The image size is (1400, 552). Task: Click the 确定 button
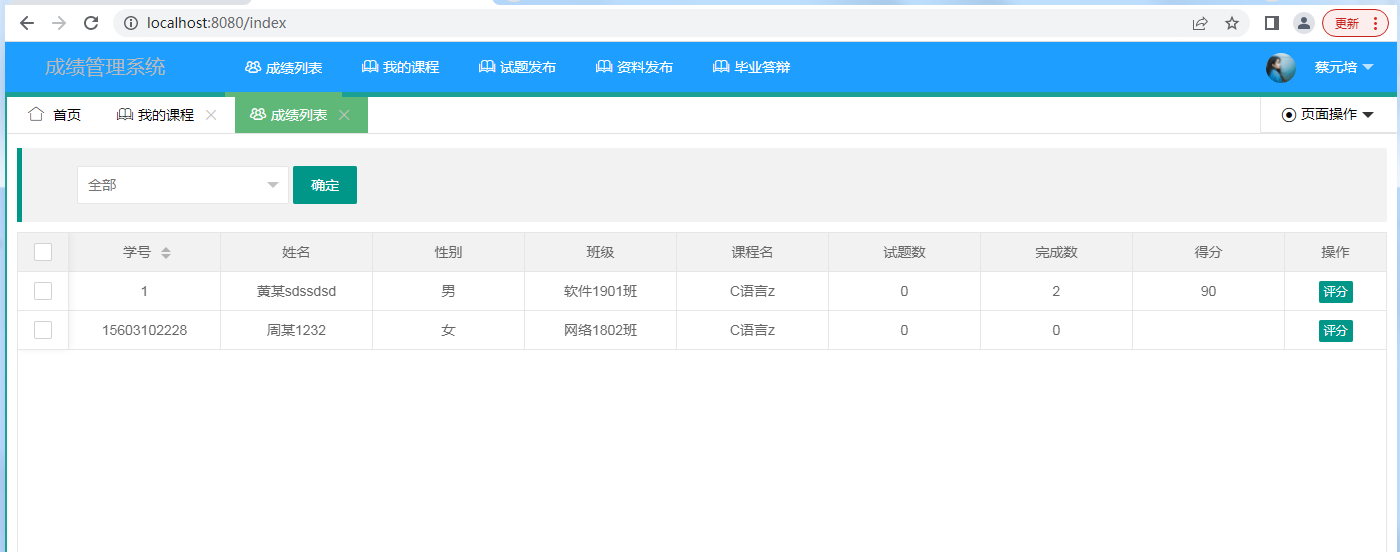point(325,185)
